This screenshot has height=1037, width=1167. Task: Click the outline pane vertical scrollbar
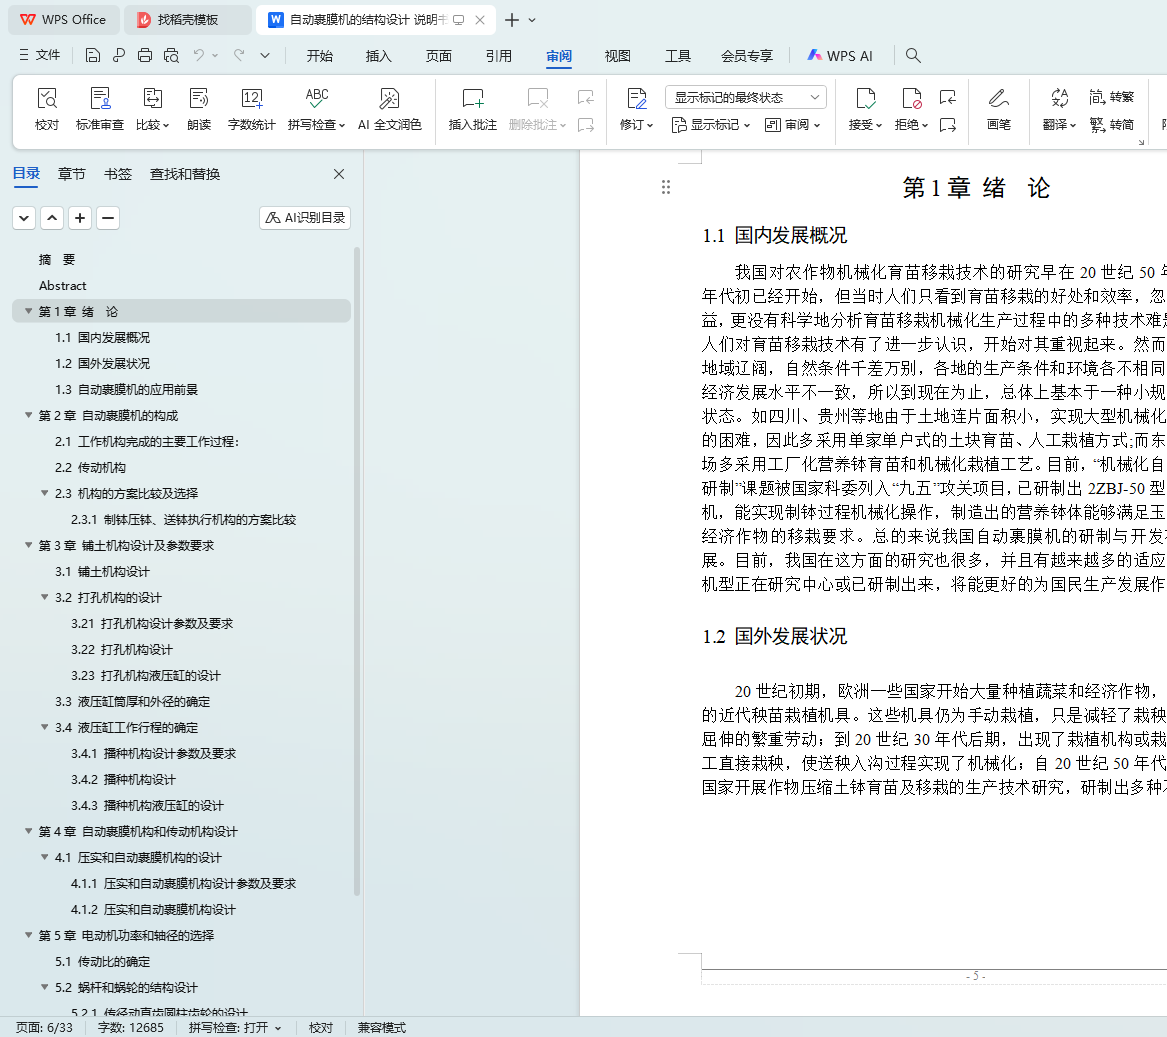click(x=357, y=571)
